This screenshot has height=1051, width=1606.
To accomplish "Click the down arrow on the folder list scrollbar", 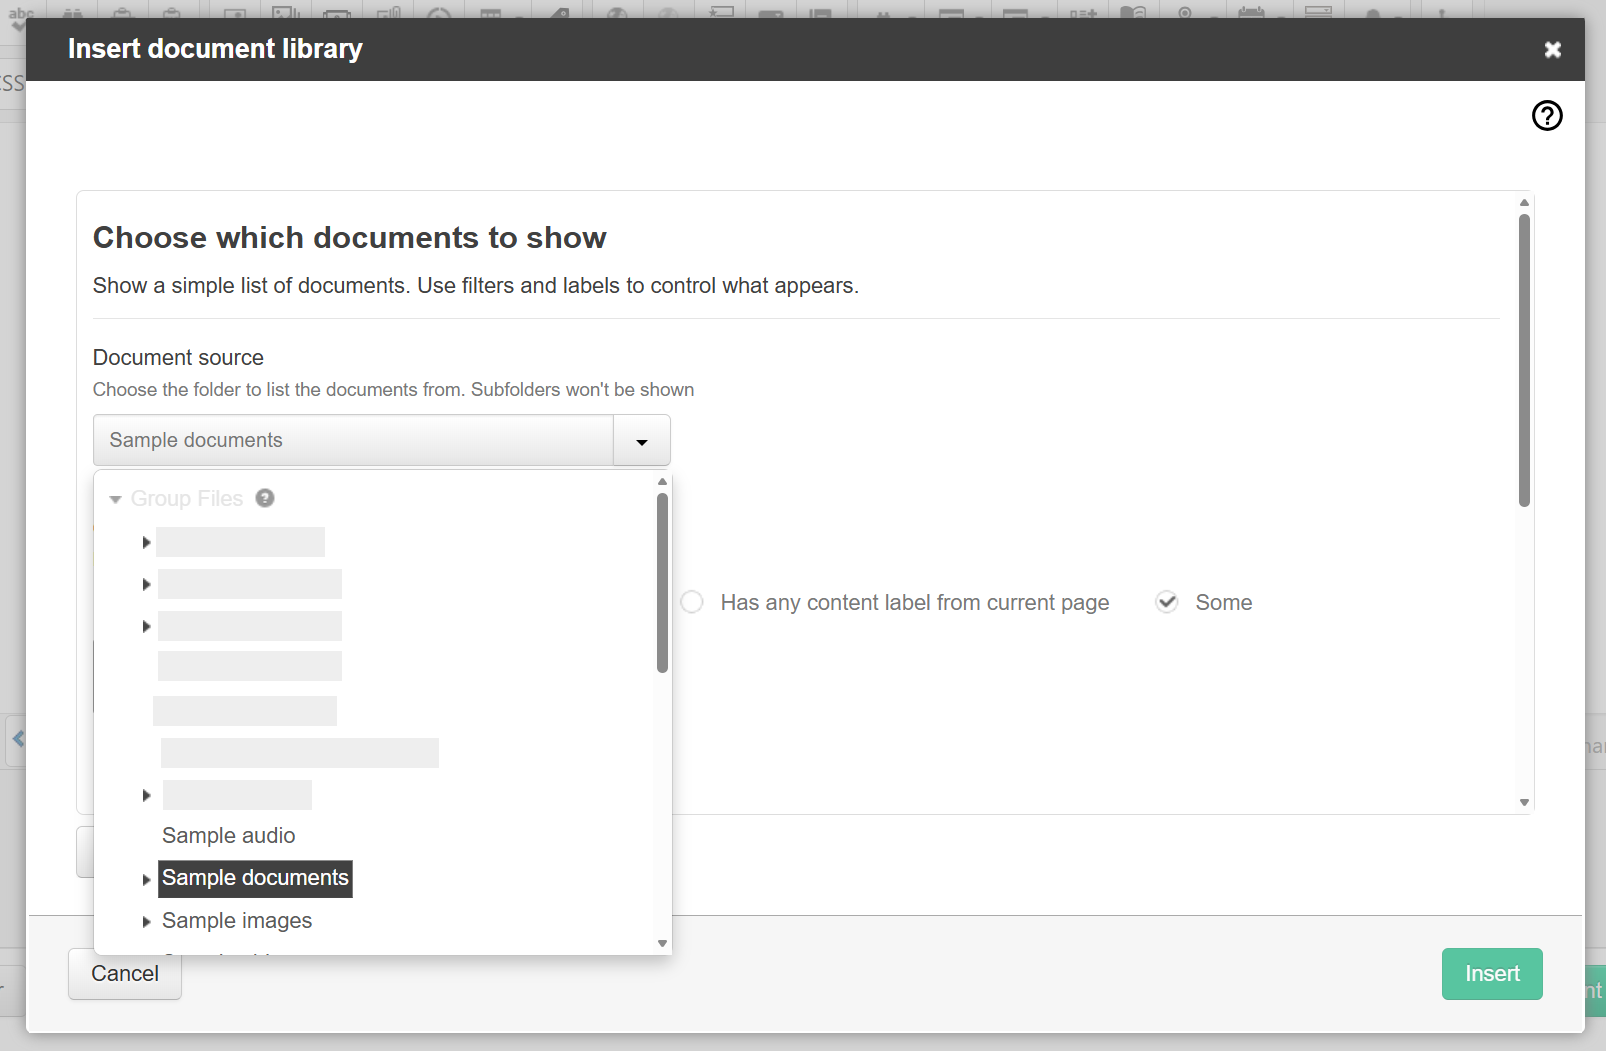I will pos(662,943).
